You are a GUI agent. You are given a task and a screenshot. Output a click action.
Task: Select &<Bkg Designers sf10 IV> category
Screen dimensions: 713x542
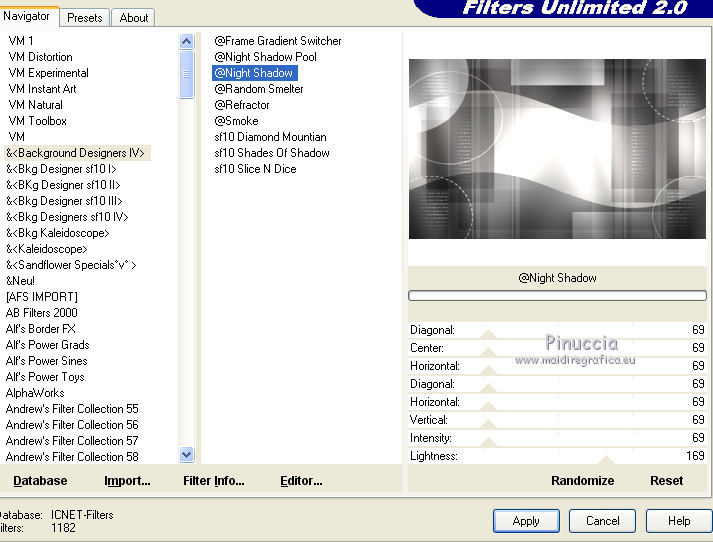click(67, 216)
